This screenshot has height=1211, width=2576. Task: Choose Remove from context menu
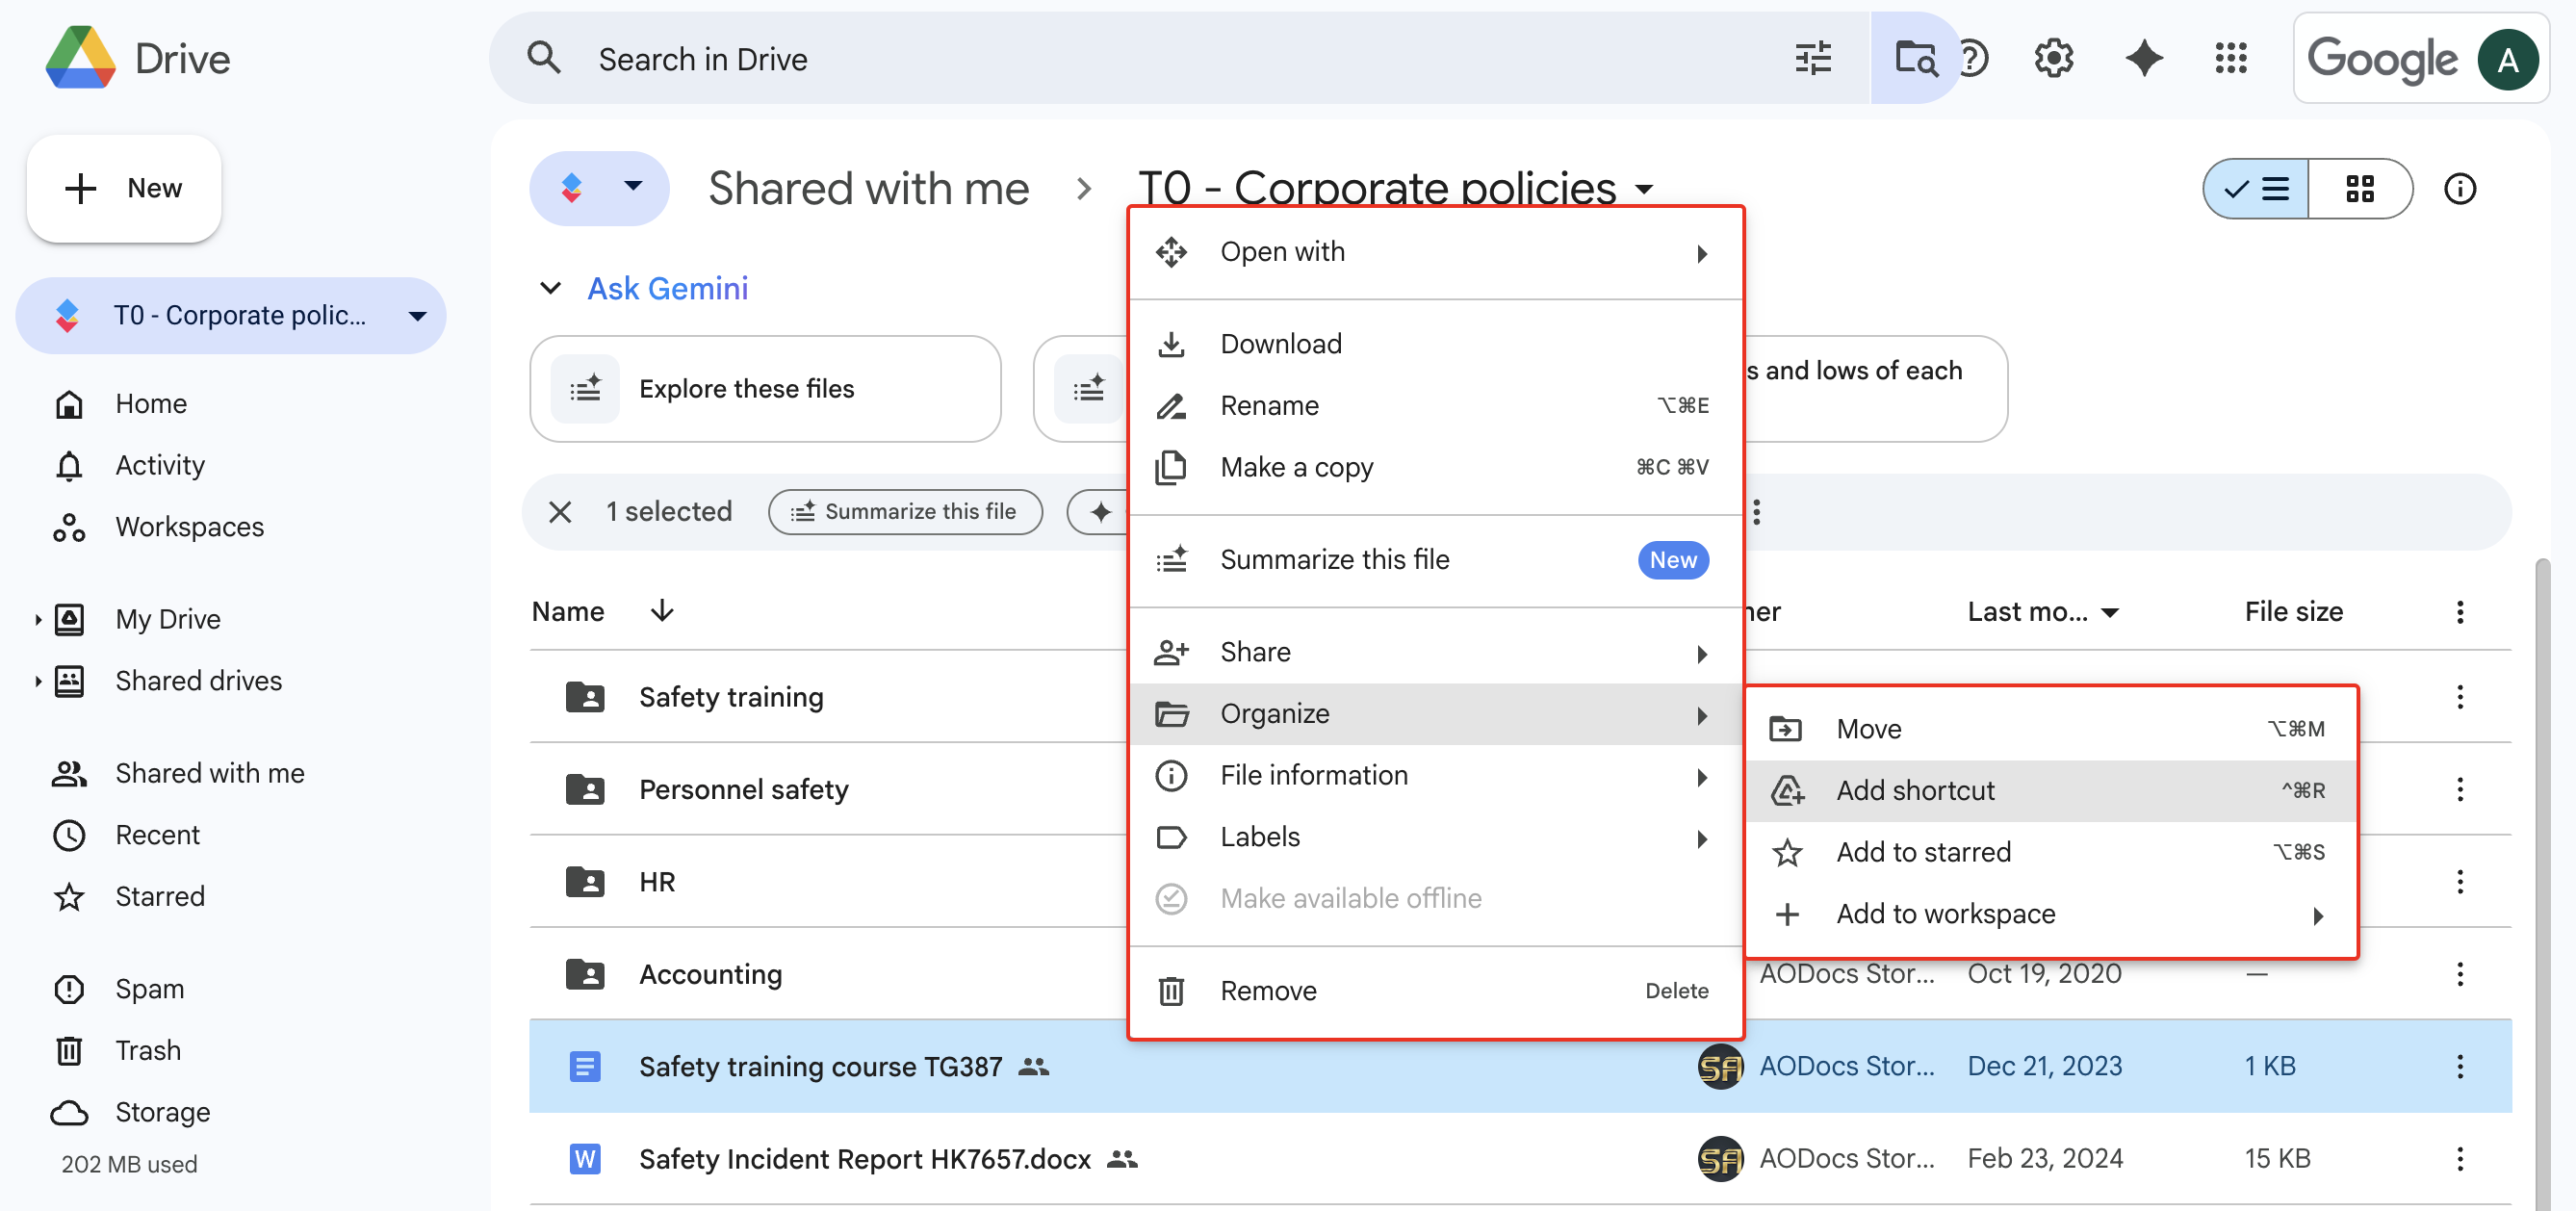[x=1435, y=991]
